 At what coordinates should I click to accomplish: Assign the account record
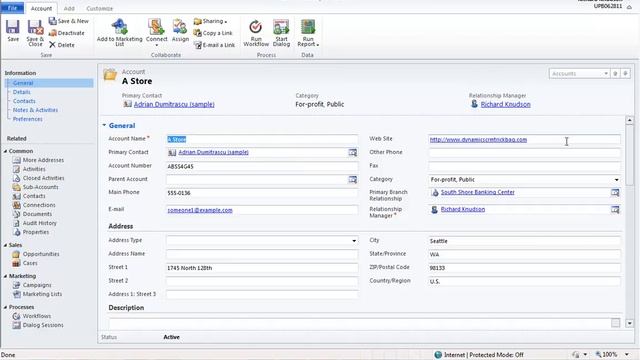point(180,31)
